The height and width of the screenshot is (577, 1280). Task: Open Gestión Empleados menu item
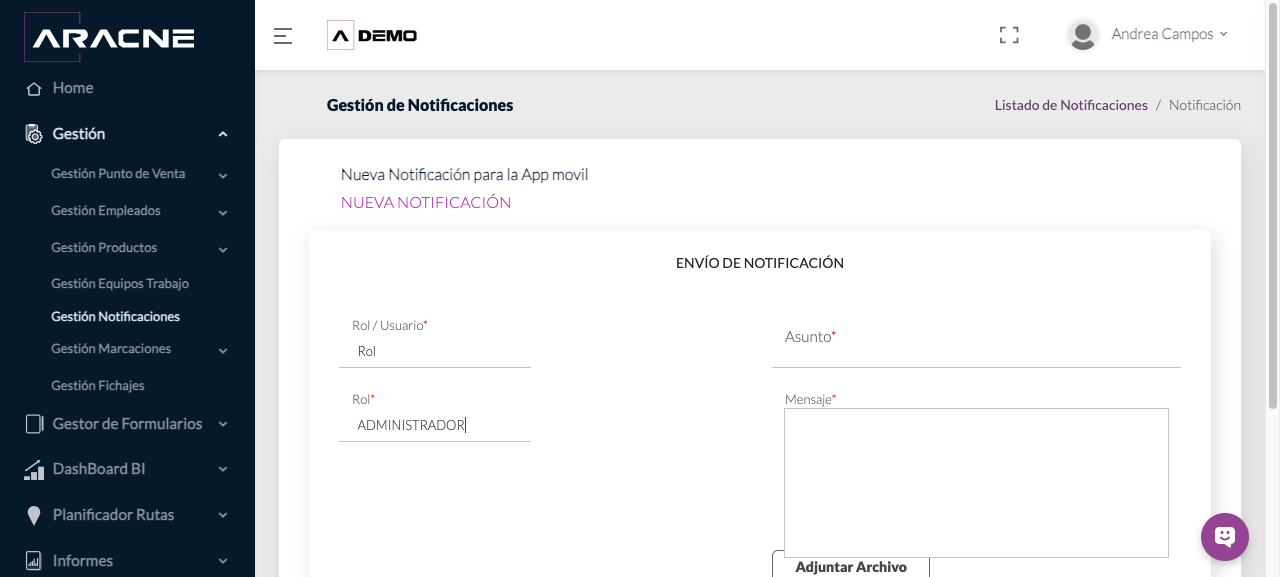pyautogui.click(x=106, y=211)
